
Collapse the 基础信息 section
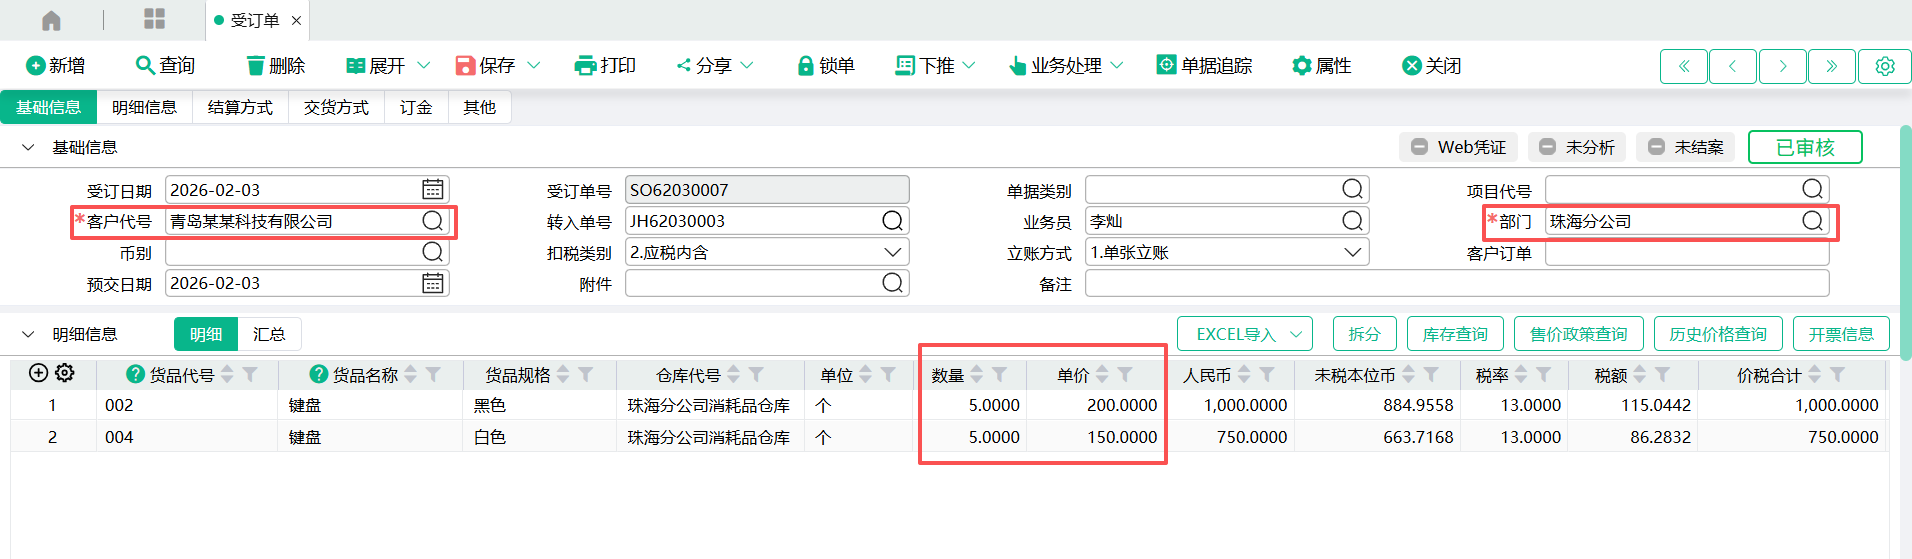click(28, 147)
